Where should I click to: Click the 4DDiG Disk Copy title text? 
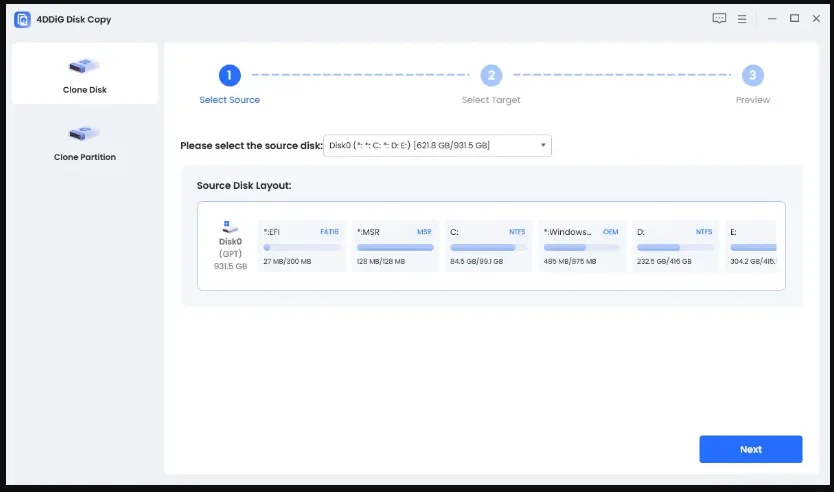pos(74,20)
